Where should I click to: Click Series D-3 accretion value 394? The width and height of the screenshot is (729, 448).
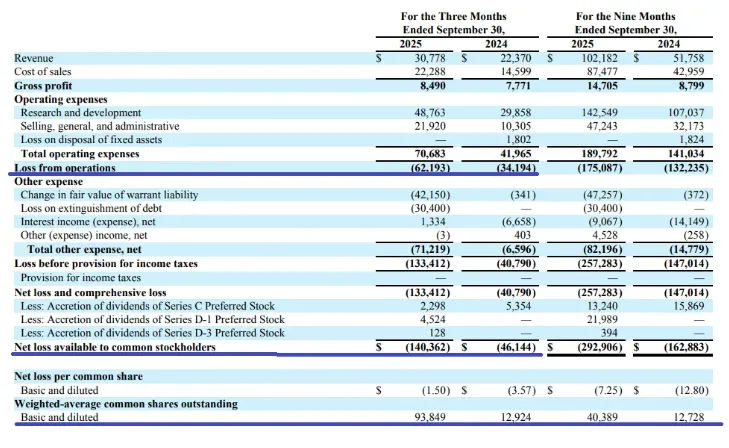[x=609, y=333]
